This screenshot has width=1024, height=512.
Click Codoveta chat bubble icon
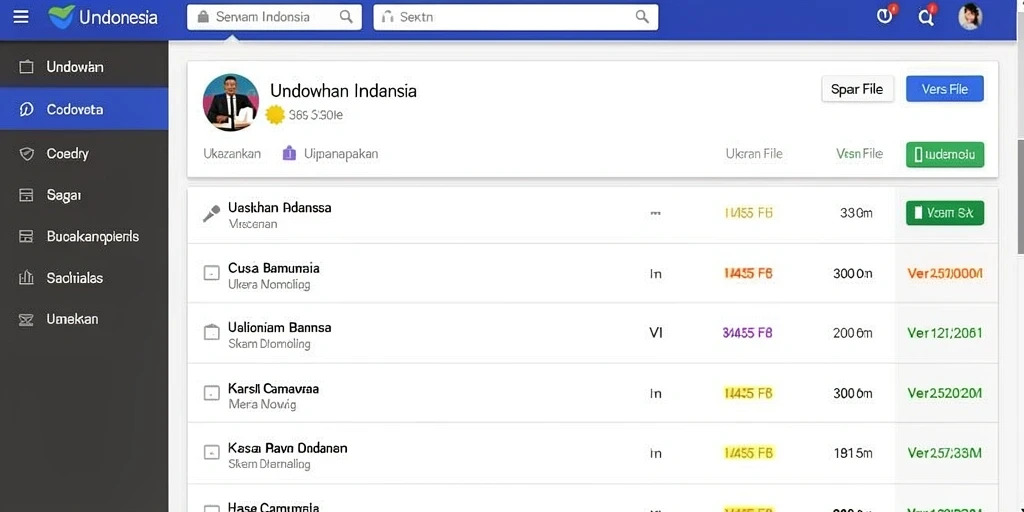26,110
